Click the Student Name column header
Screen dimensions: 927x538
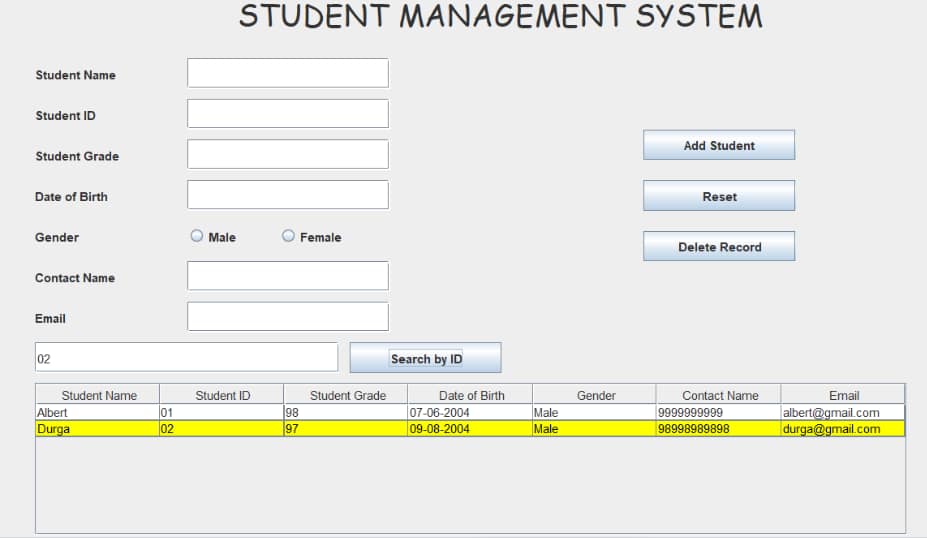coord(98,395)
